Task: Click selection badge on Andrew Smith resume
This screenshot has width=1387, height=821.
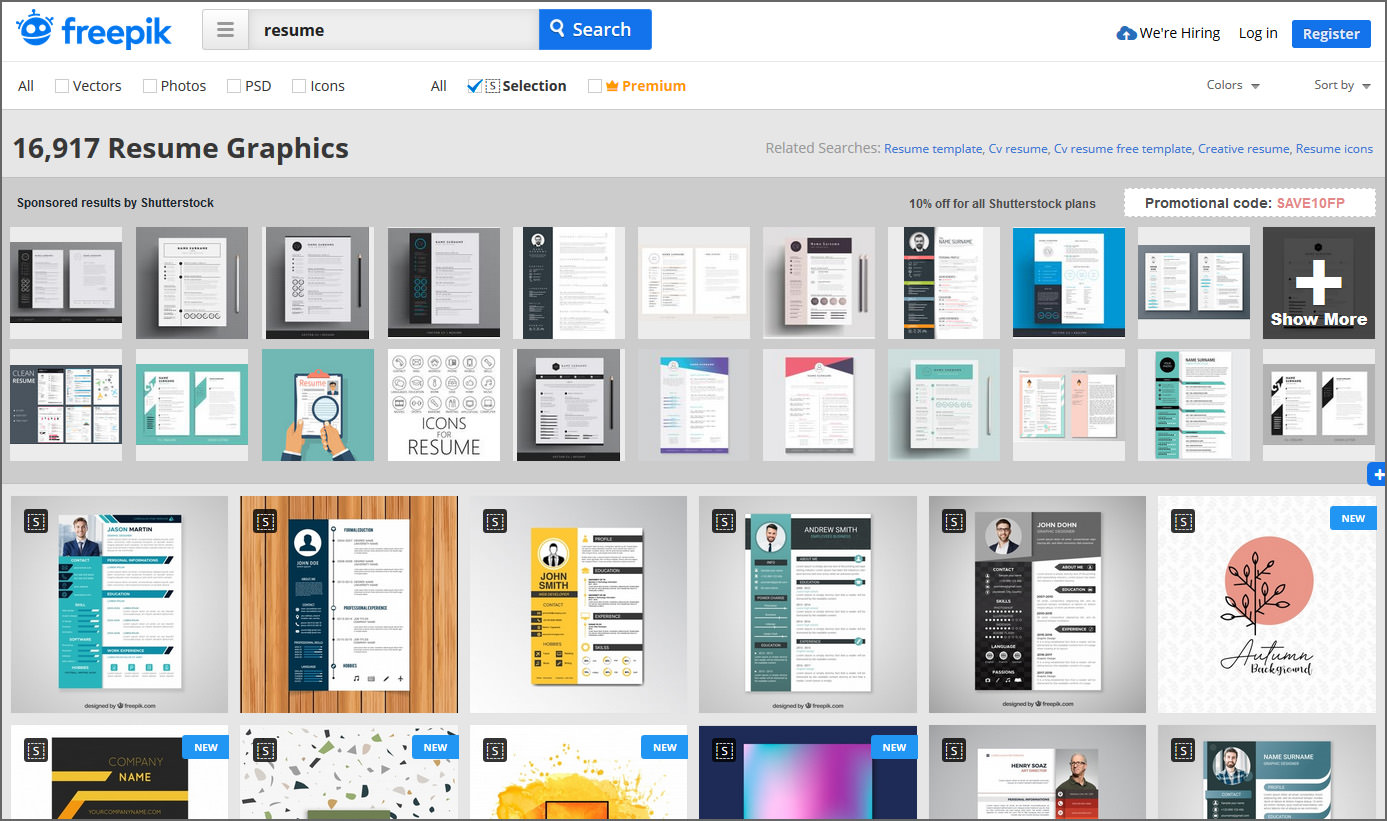Action: coord(724,520)
